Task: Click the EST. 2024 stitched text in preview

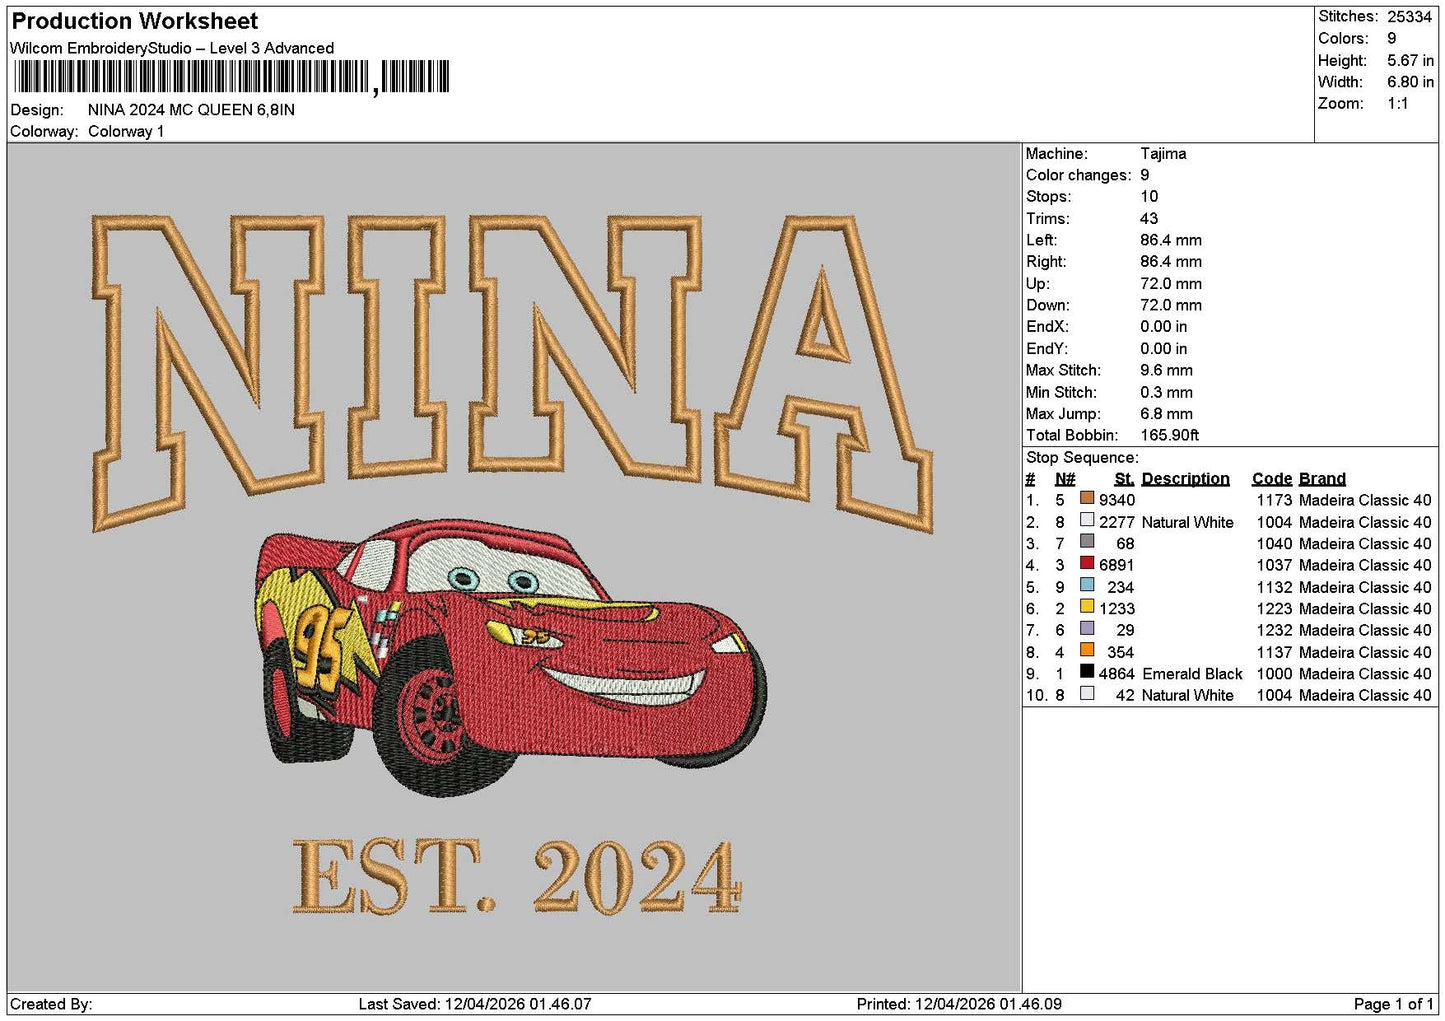Action: (x=517, y=877)
